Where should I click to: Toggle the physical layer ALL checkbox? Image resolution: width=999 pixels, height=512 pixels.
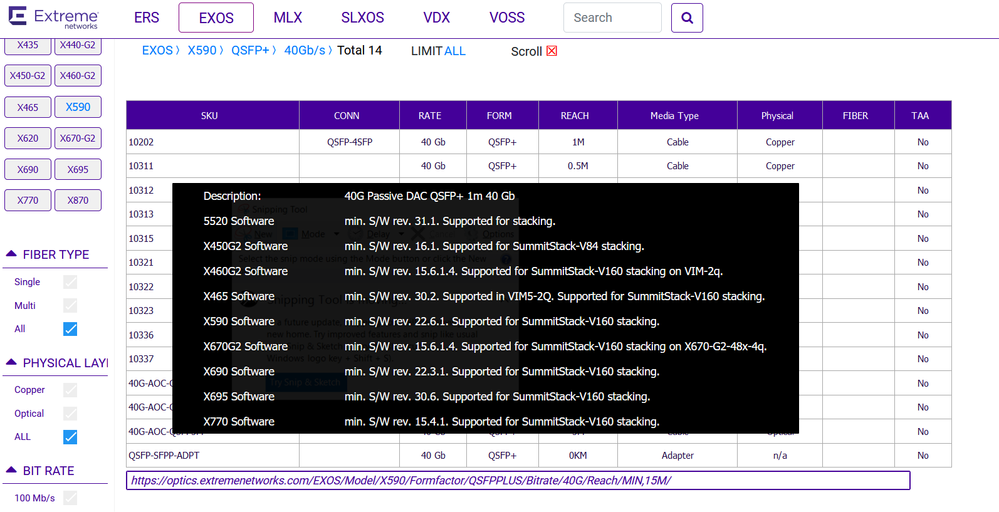pos(70,437)
